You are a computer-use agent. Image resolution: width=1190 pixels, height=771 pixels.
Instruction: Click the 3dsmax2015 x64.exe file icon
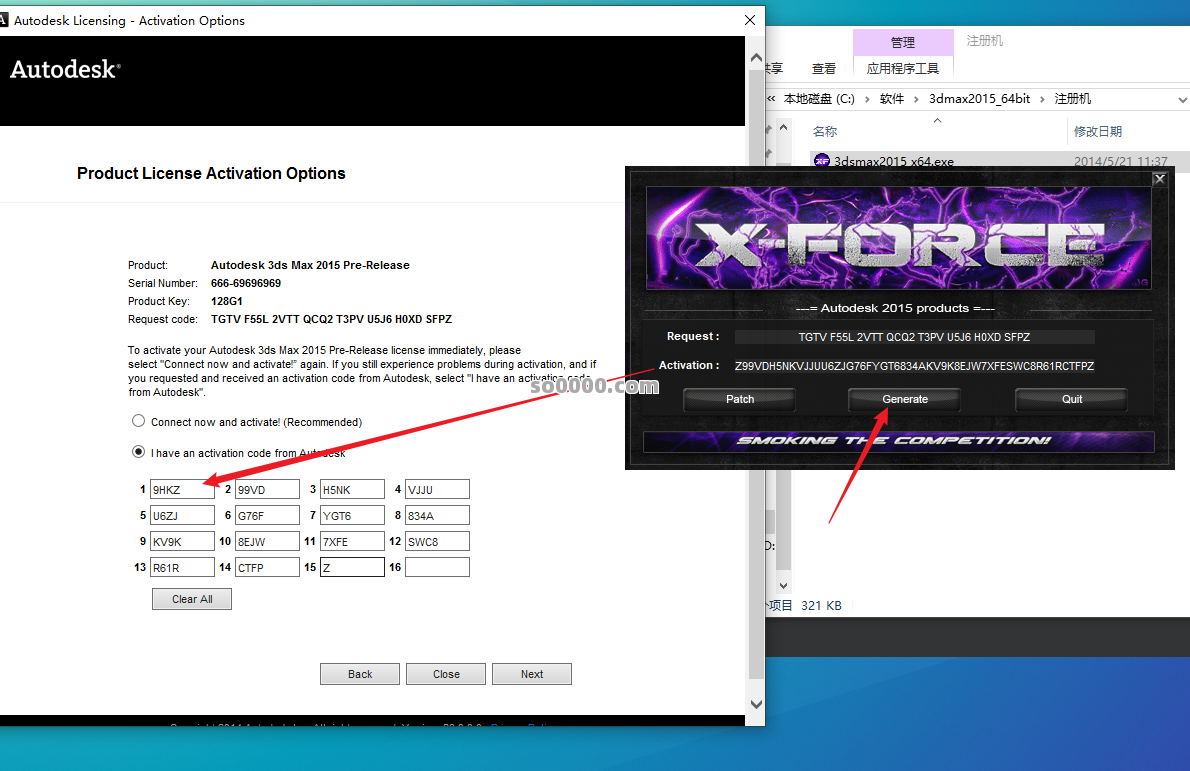pos(822,161)
